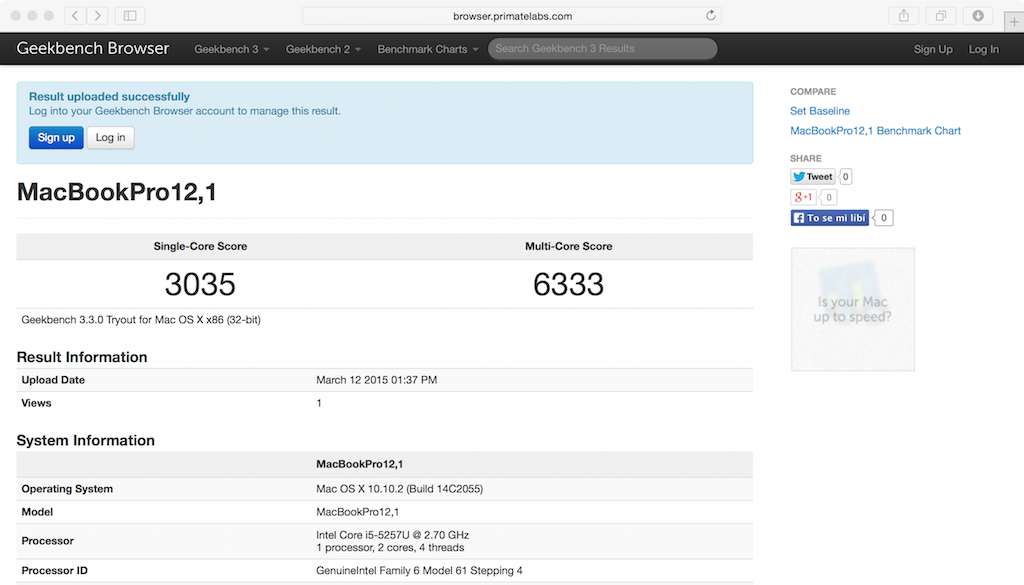1024x585 pixels.
Task: Click the Facebook like count bubble
Action: (x=884, y=218)
